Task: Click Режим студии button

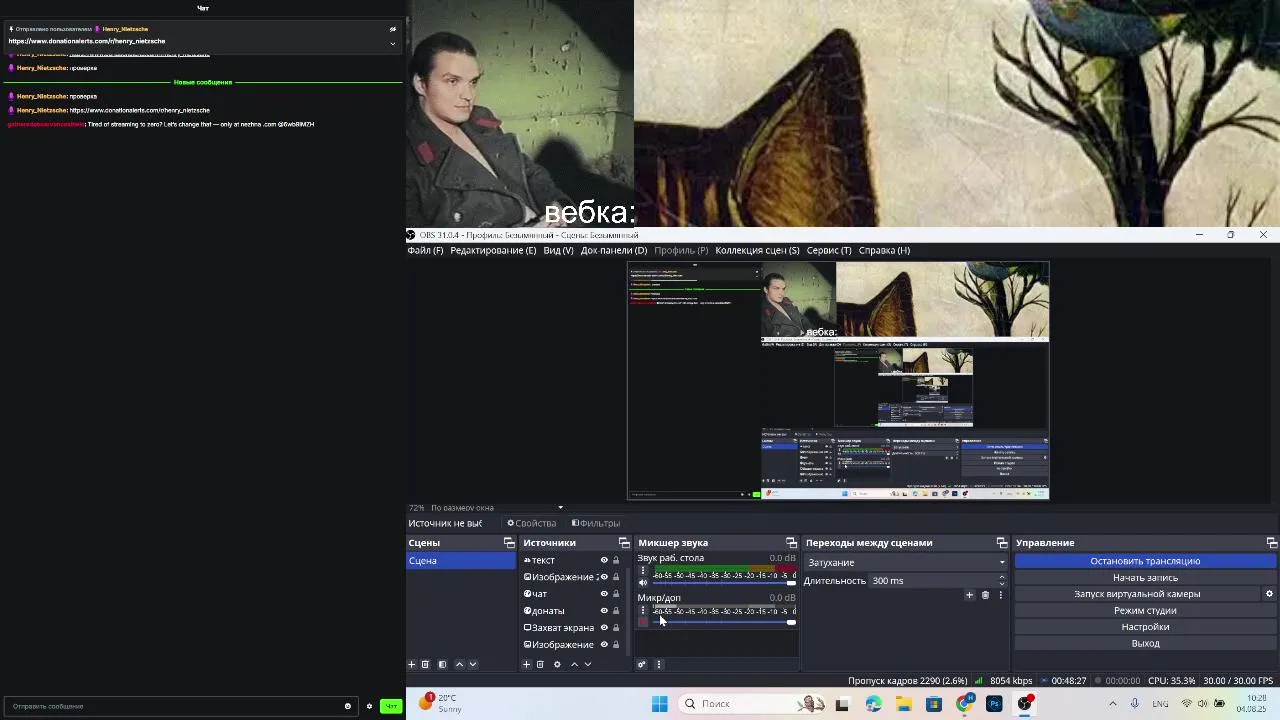Action: [x=1145, y=611]
